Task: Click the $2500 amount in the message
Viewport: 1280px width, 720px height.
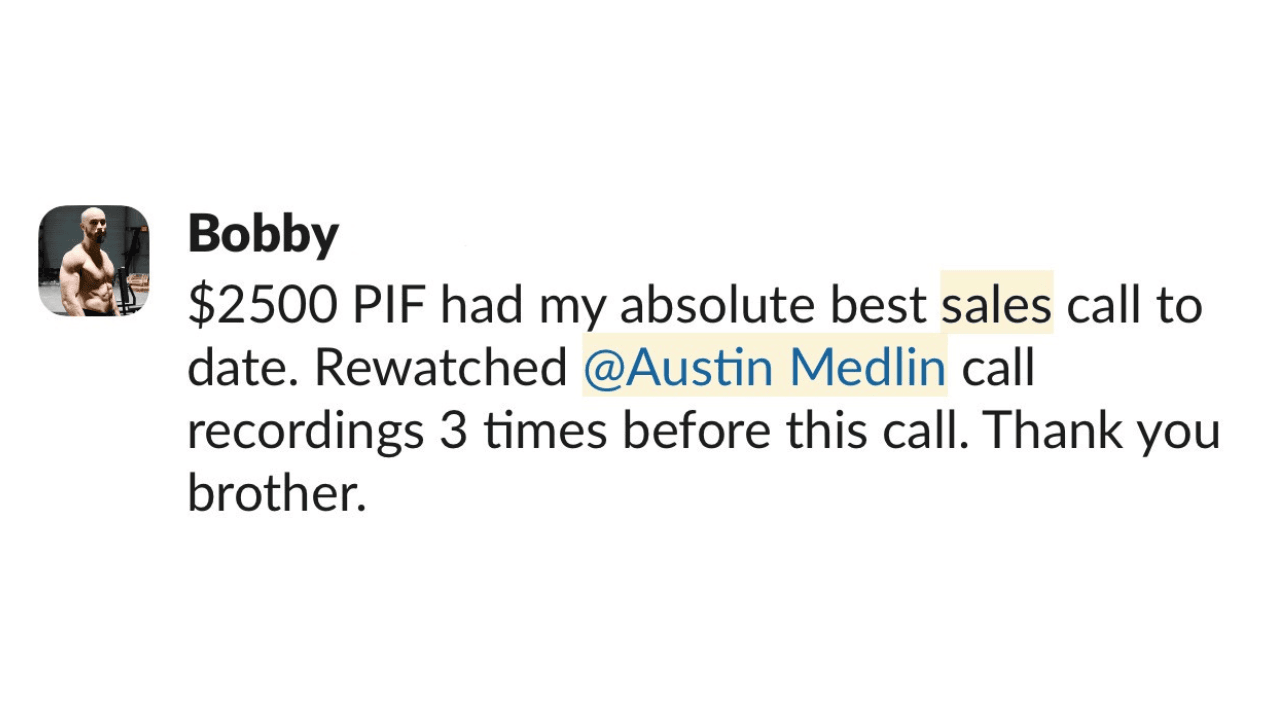Action: (263, 306)
